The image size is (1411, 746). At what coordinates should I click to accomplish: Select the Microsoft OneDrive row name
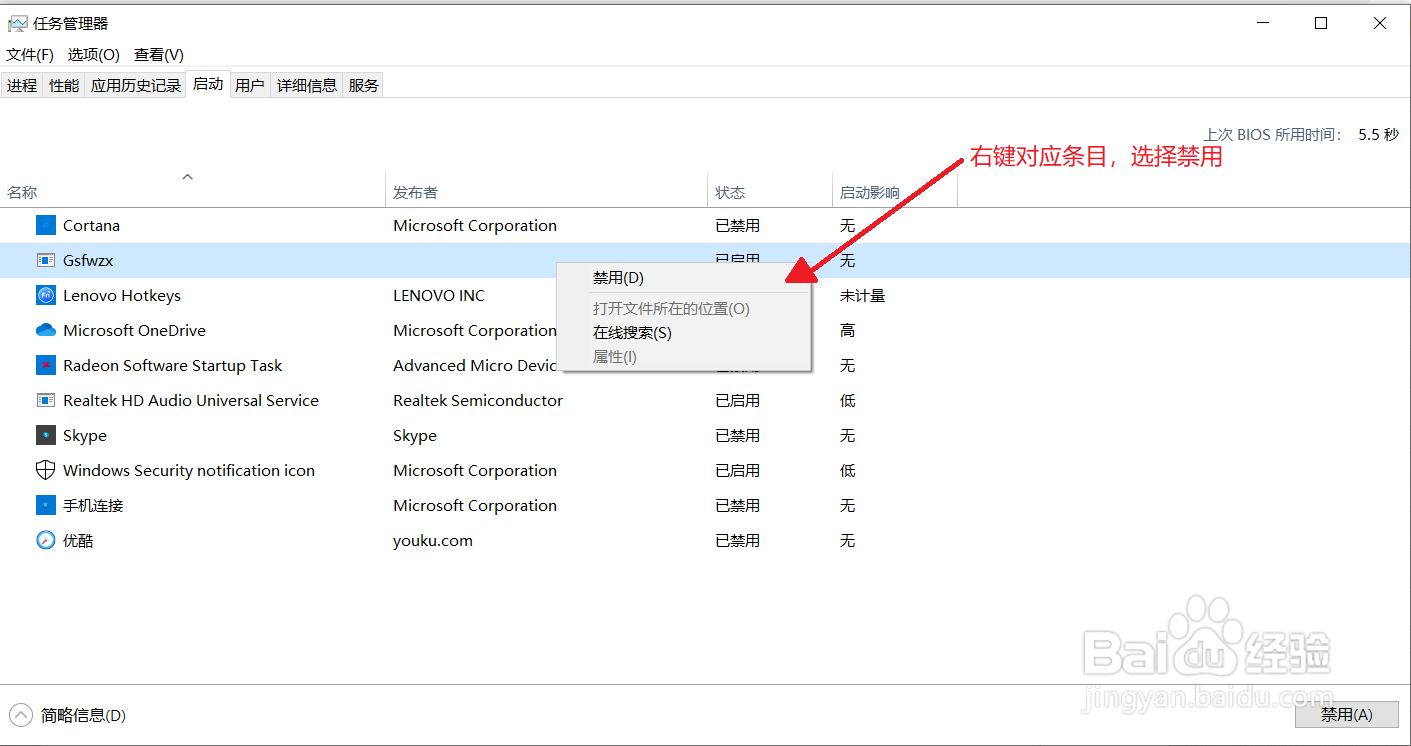pyautogui.click(x=134, y=330)
